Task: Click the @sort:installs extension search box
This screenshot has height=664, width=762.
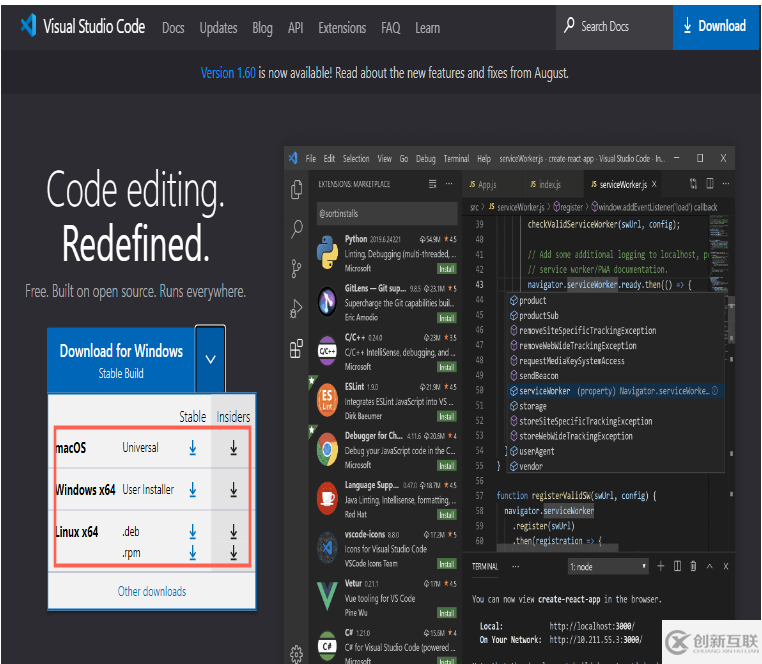Action: [x=387, y=213]
